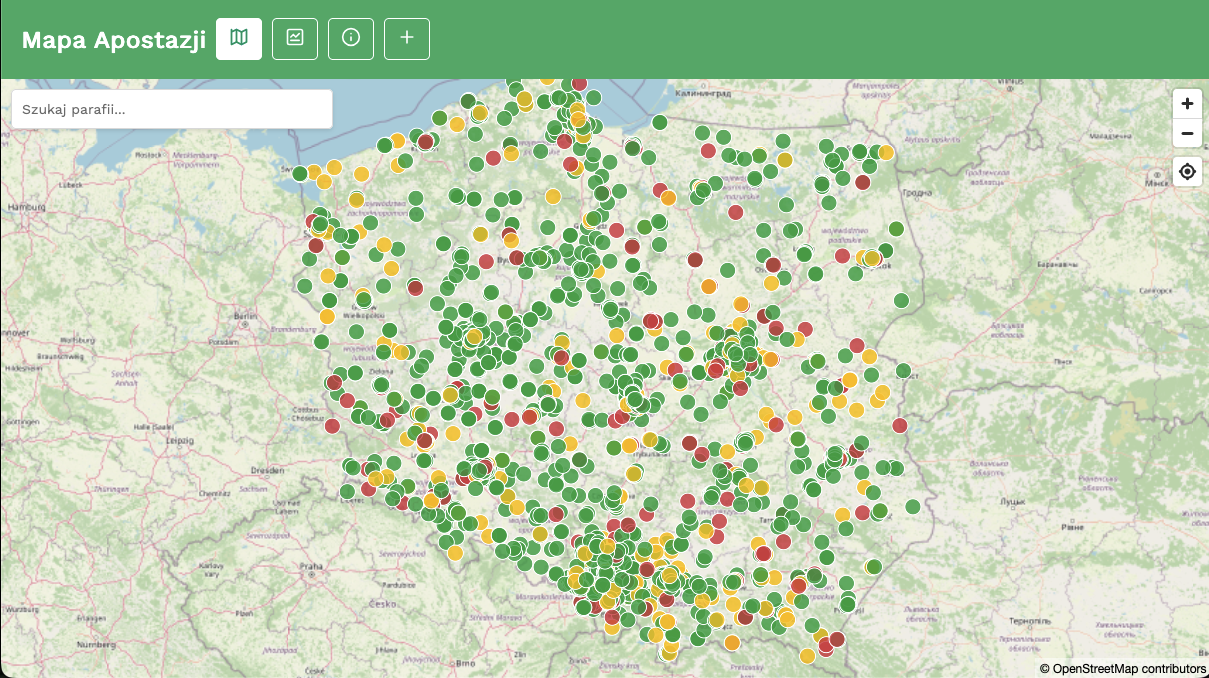Select westernmost green marker on Baltic coast
1209x678 pixels.
point(299,173)
